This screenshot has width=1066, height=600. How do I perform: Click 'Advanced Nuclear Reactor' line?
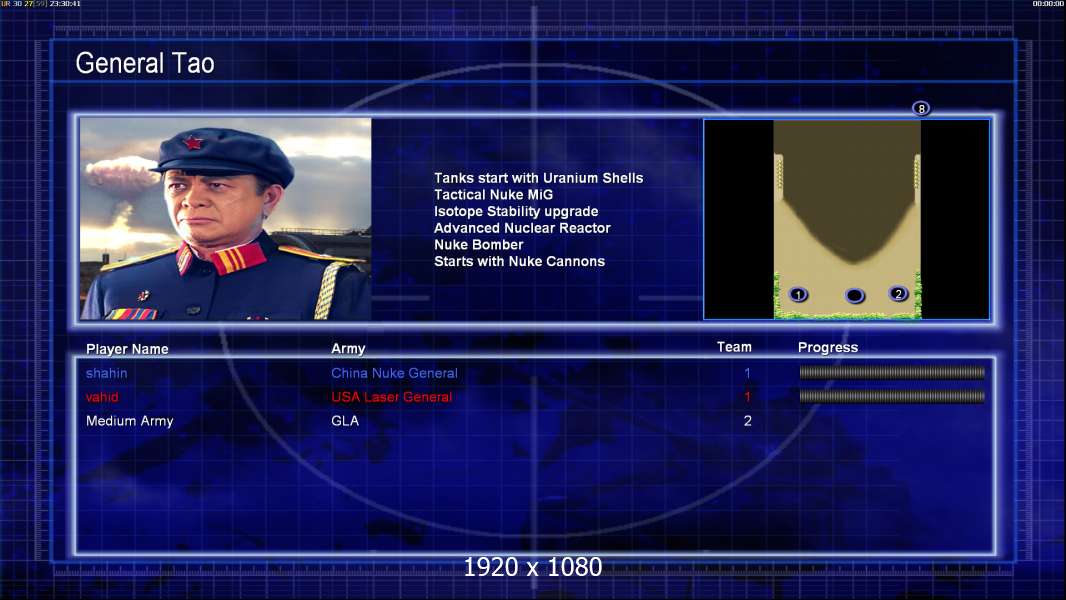tap(522, 228)
